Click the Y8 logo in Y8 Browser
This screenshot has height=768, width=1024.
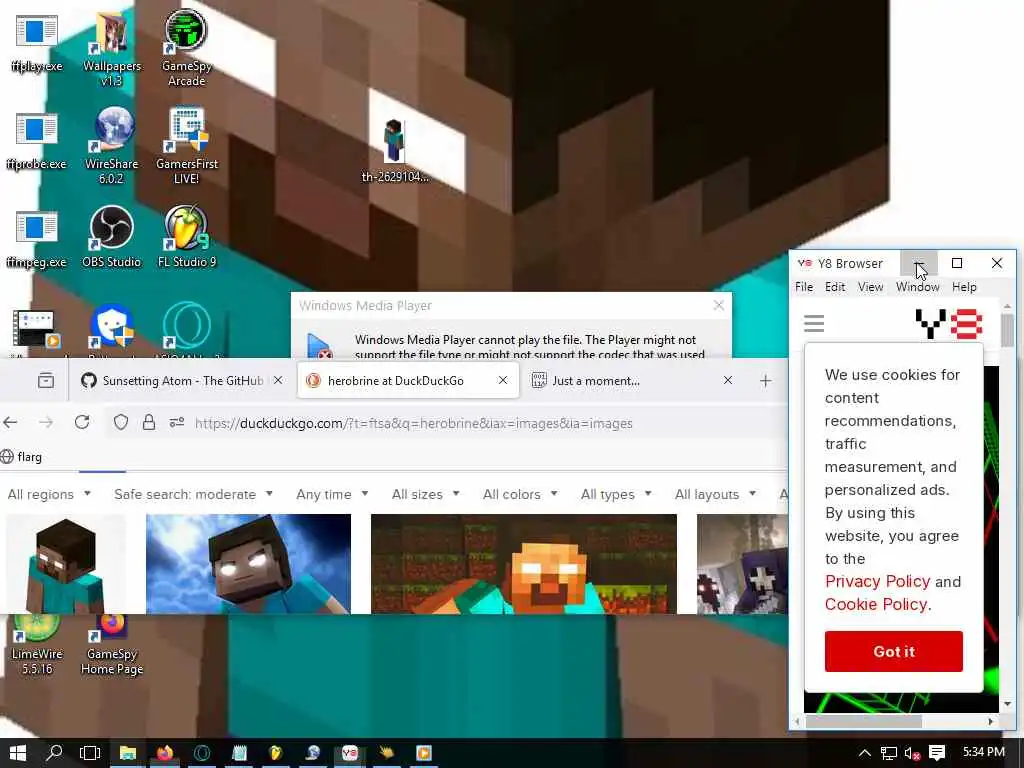coord(948,324)
